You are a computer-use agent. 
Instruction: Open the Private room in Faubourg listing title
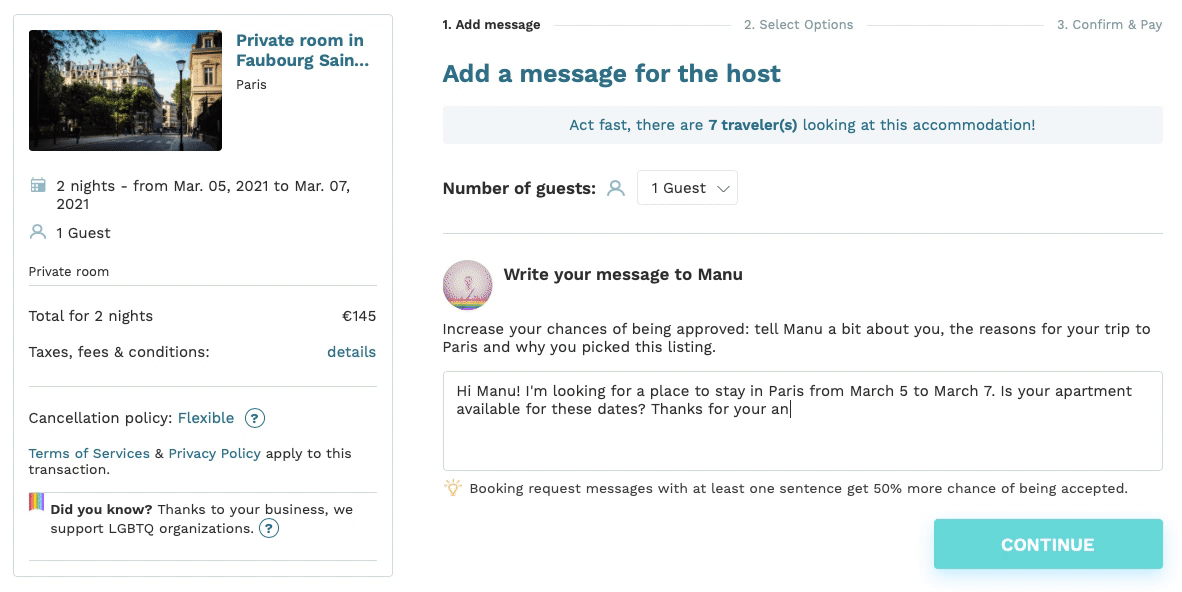[301, 50]
